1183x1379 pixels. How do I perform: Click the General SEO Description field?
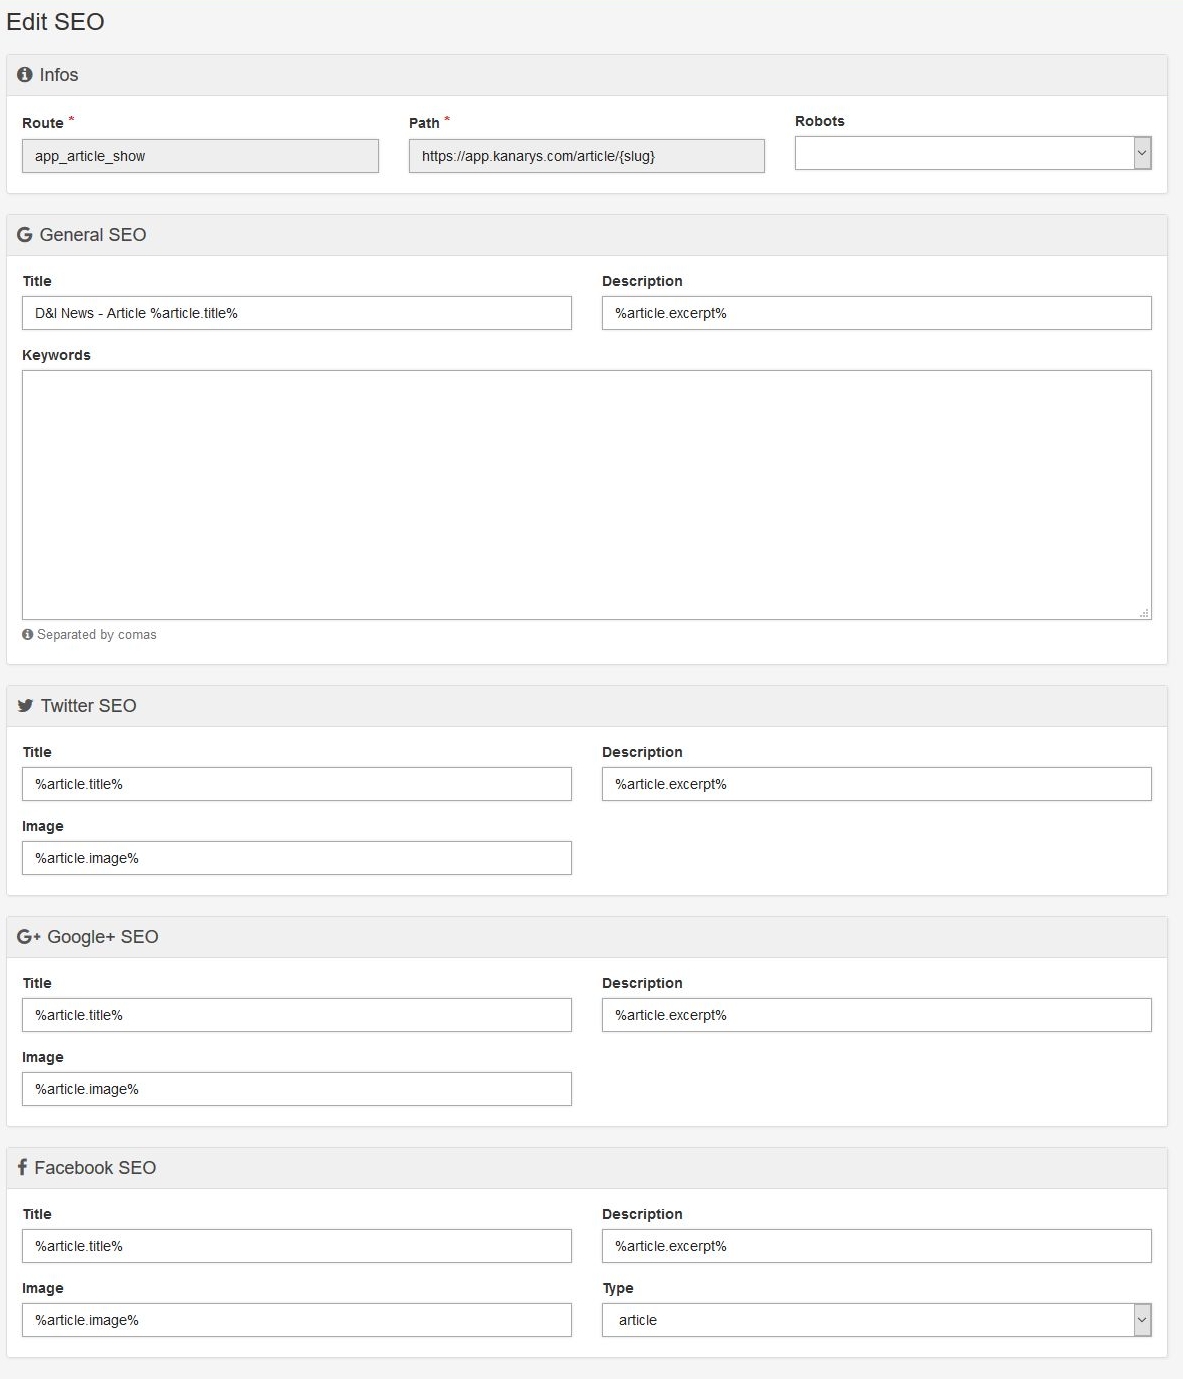[876, 313]
